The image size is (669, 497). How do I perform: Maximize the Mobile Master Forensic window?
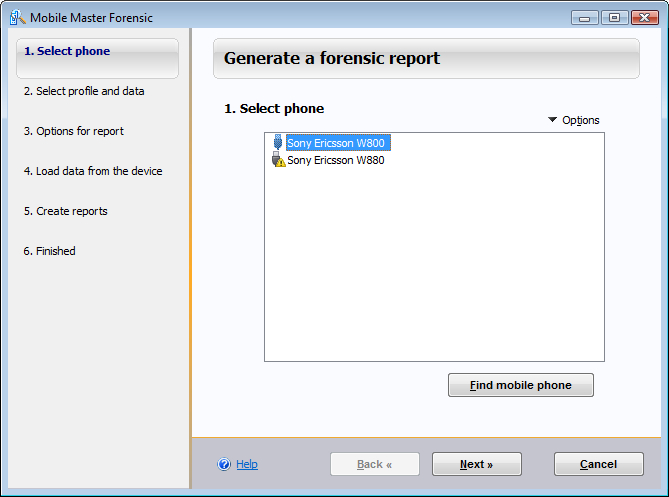(613, 17)
